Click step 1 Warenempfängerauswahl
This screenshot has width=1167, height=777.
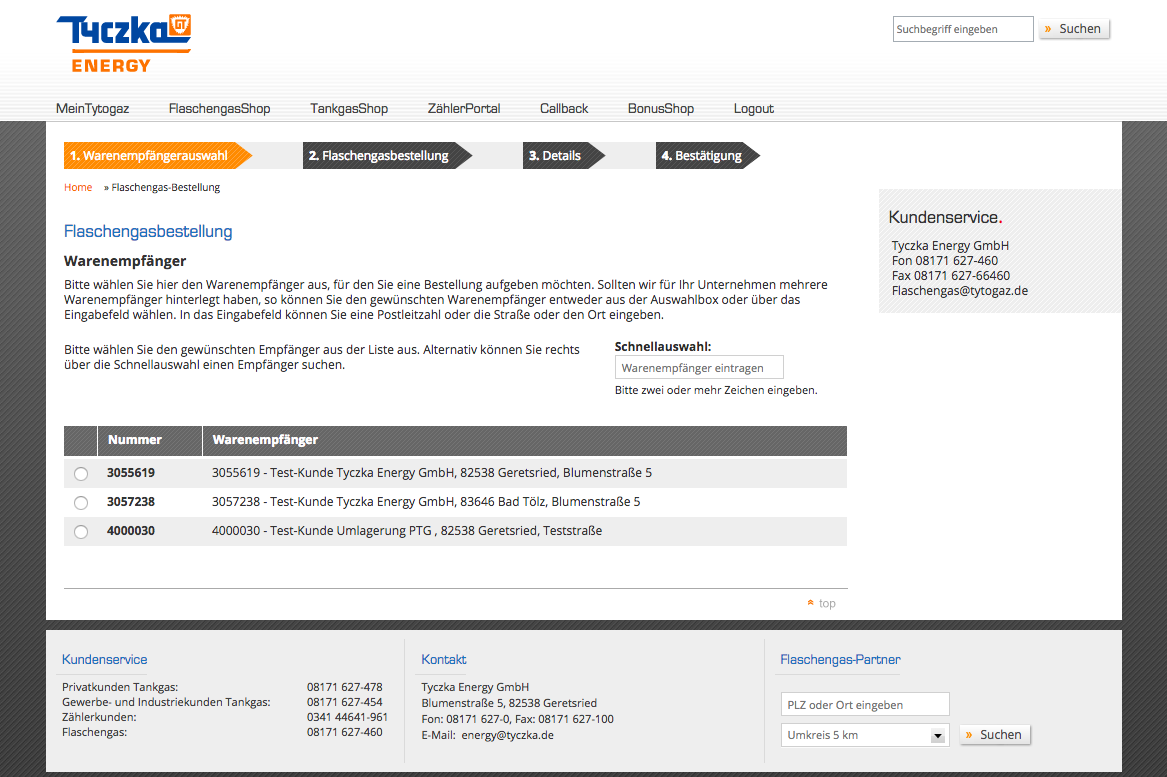pos(158,156)
